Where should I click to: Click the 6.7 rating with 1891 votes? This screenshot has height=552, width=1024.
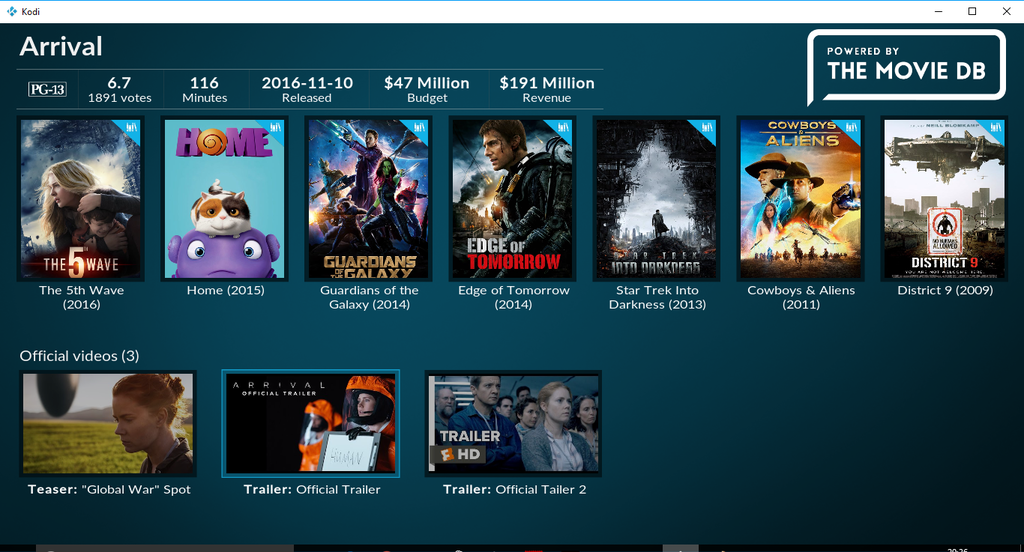tap(119, 89)
